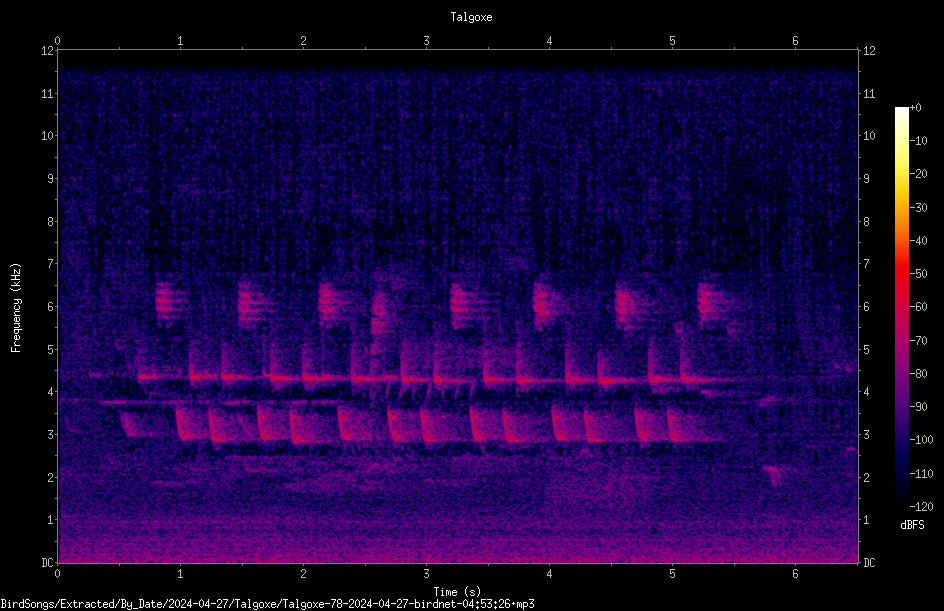The image size is (944, 611).
Task: Click the 1 second mark on bottom axis
Action: click(180, 574)
